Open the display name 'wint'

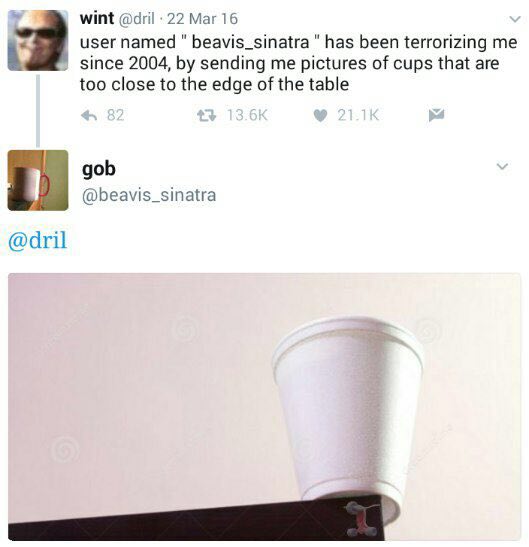(97, 18)
